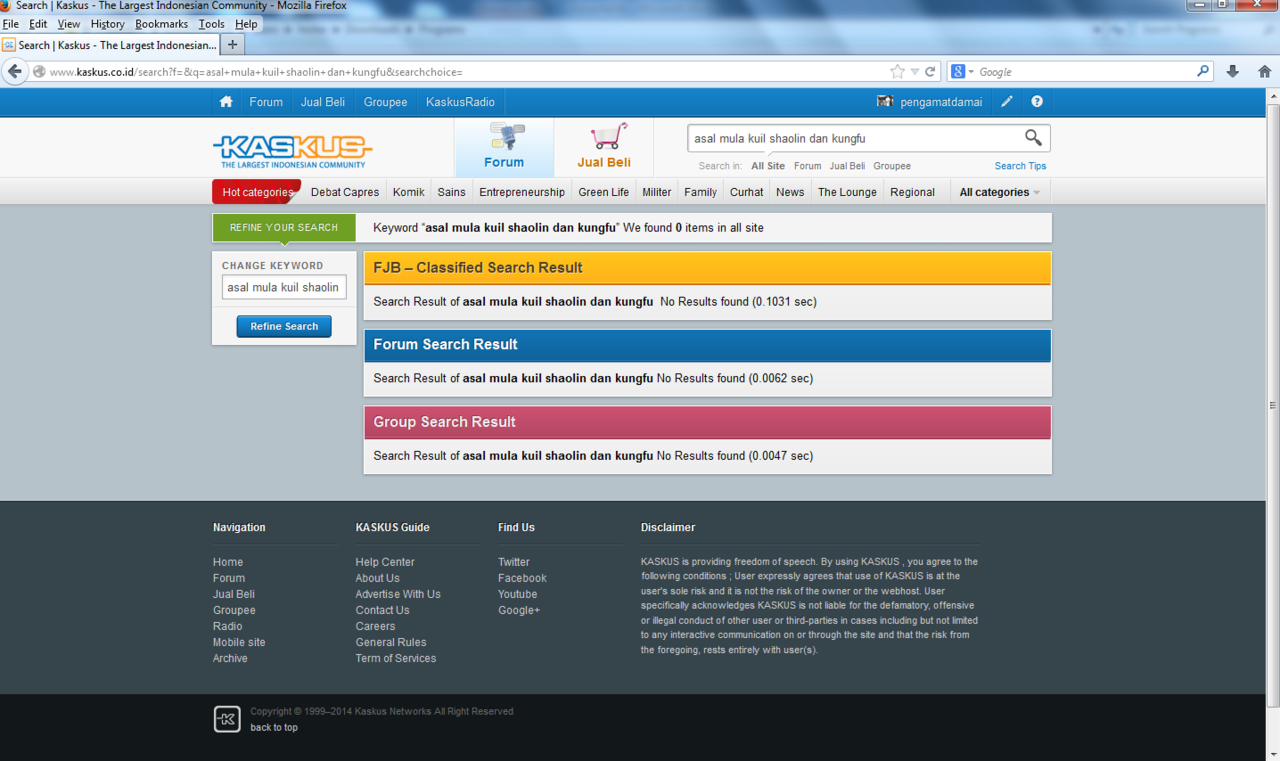Open the History menu
Screen dimensions: 1280x761
coord(108,24)
